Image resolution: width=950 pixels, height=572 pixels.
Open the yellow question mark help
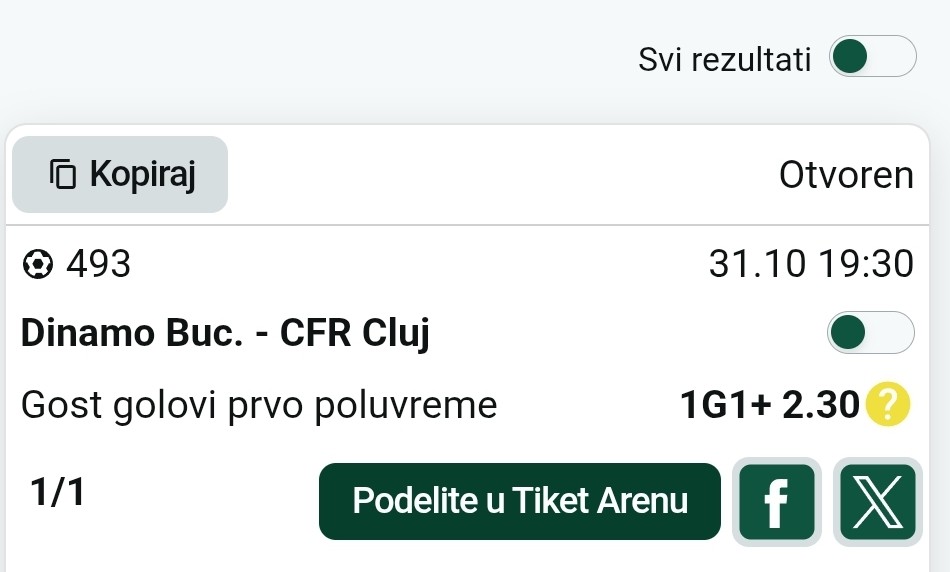click(887, 405)
